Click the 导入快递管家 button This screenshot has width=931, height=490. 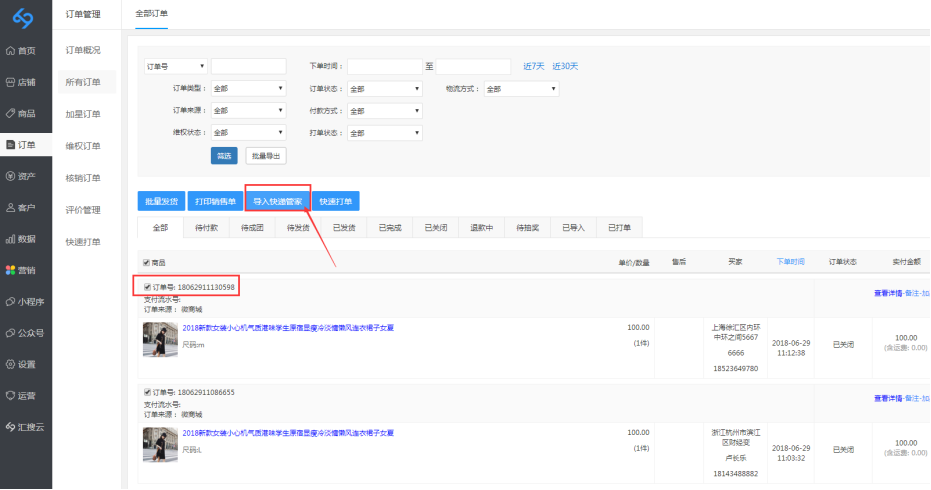tap(277, 201)
